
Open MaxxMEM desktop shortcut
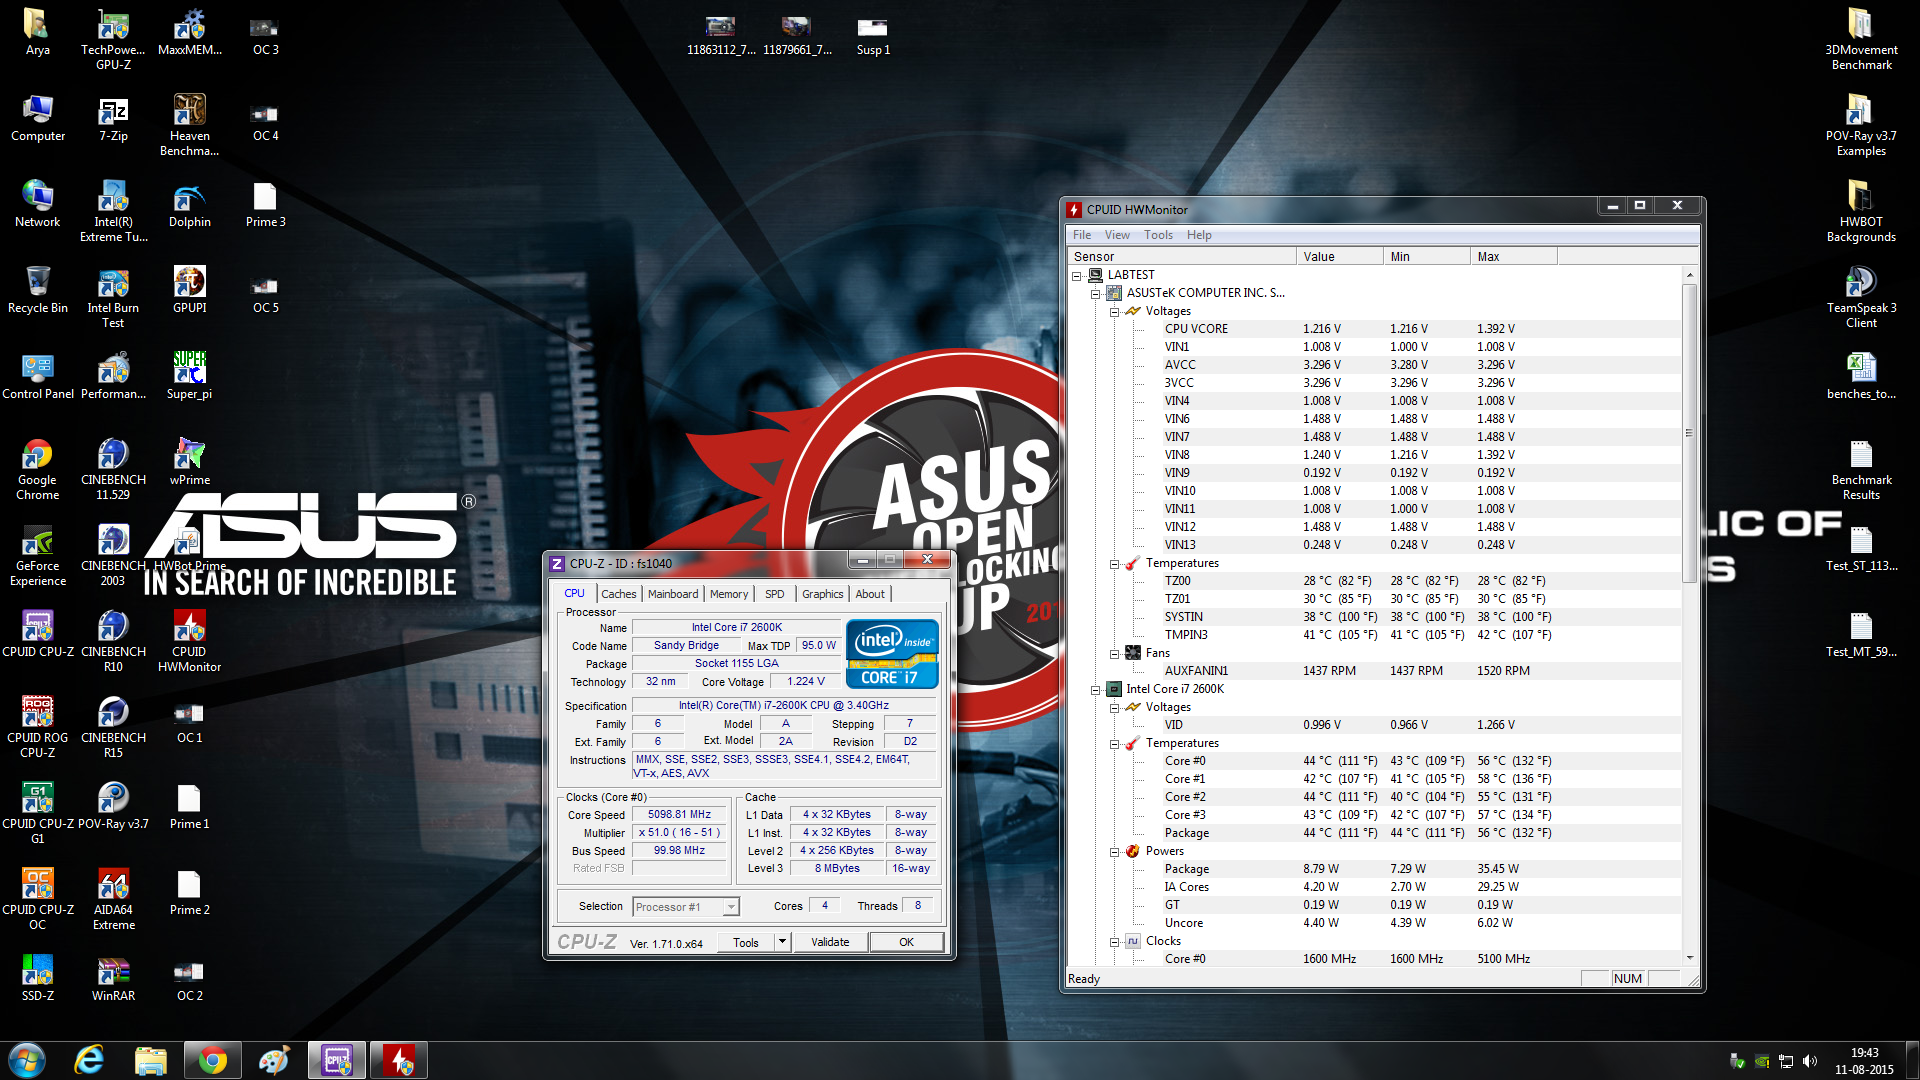[189, 32]
